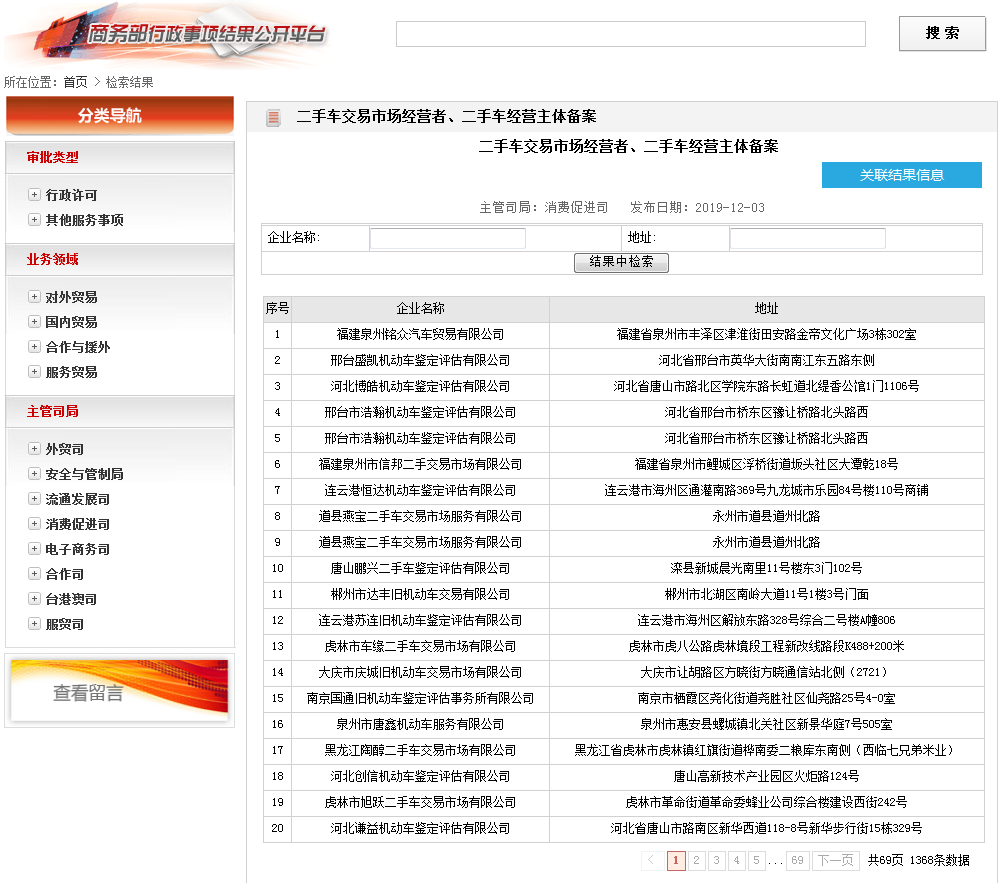This screenshot has height=883, width=1004.
Task: Click the 结果中检索 button
Action: click(621, 262)
